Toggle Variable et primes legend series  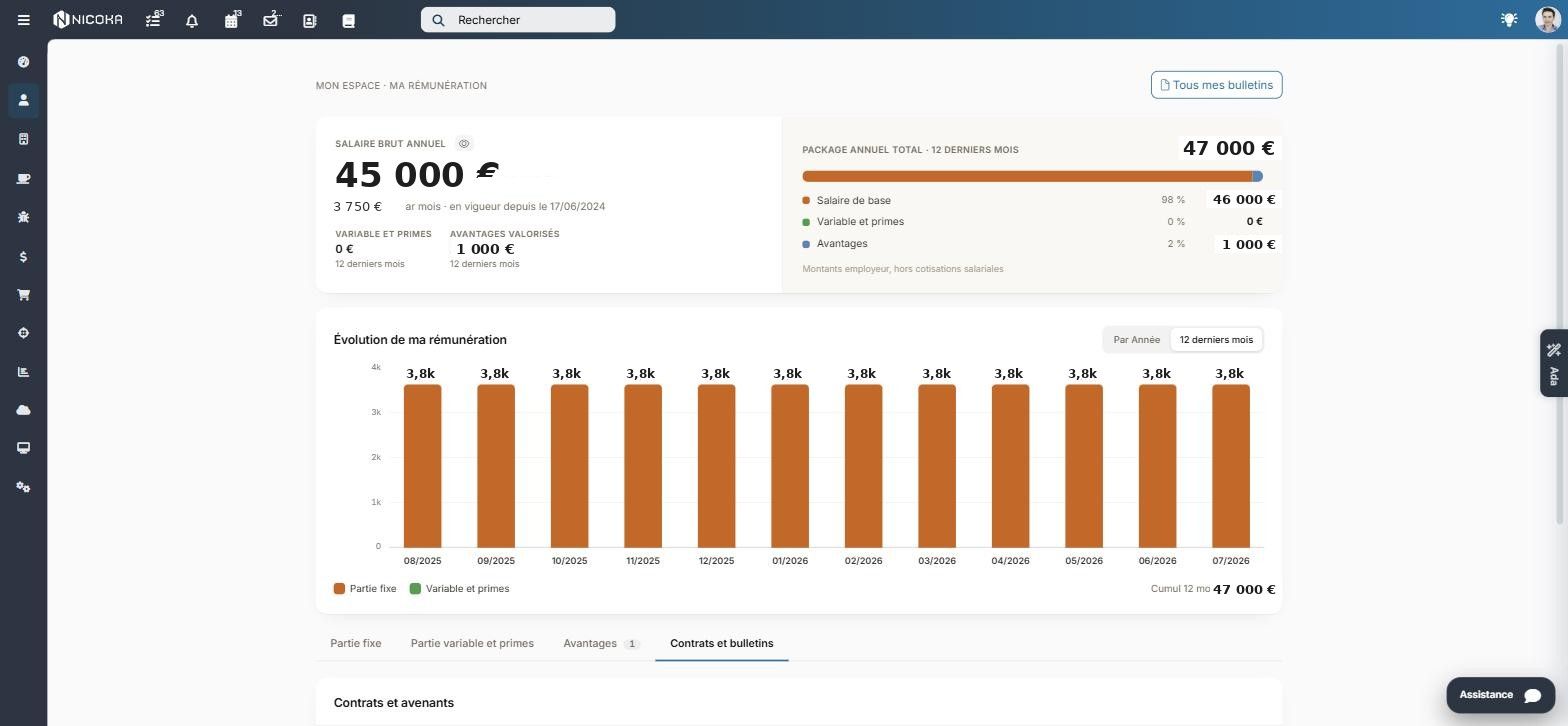(460, 589)
